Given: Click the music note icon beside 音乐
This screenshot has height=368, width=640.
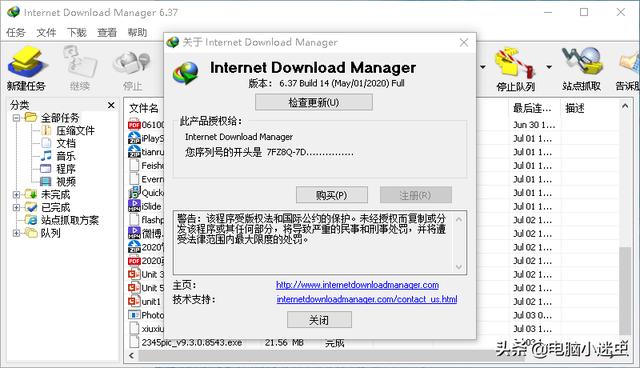Looking at the screenshot, I should (x=46, y=156).
